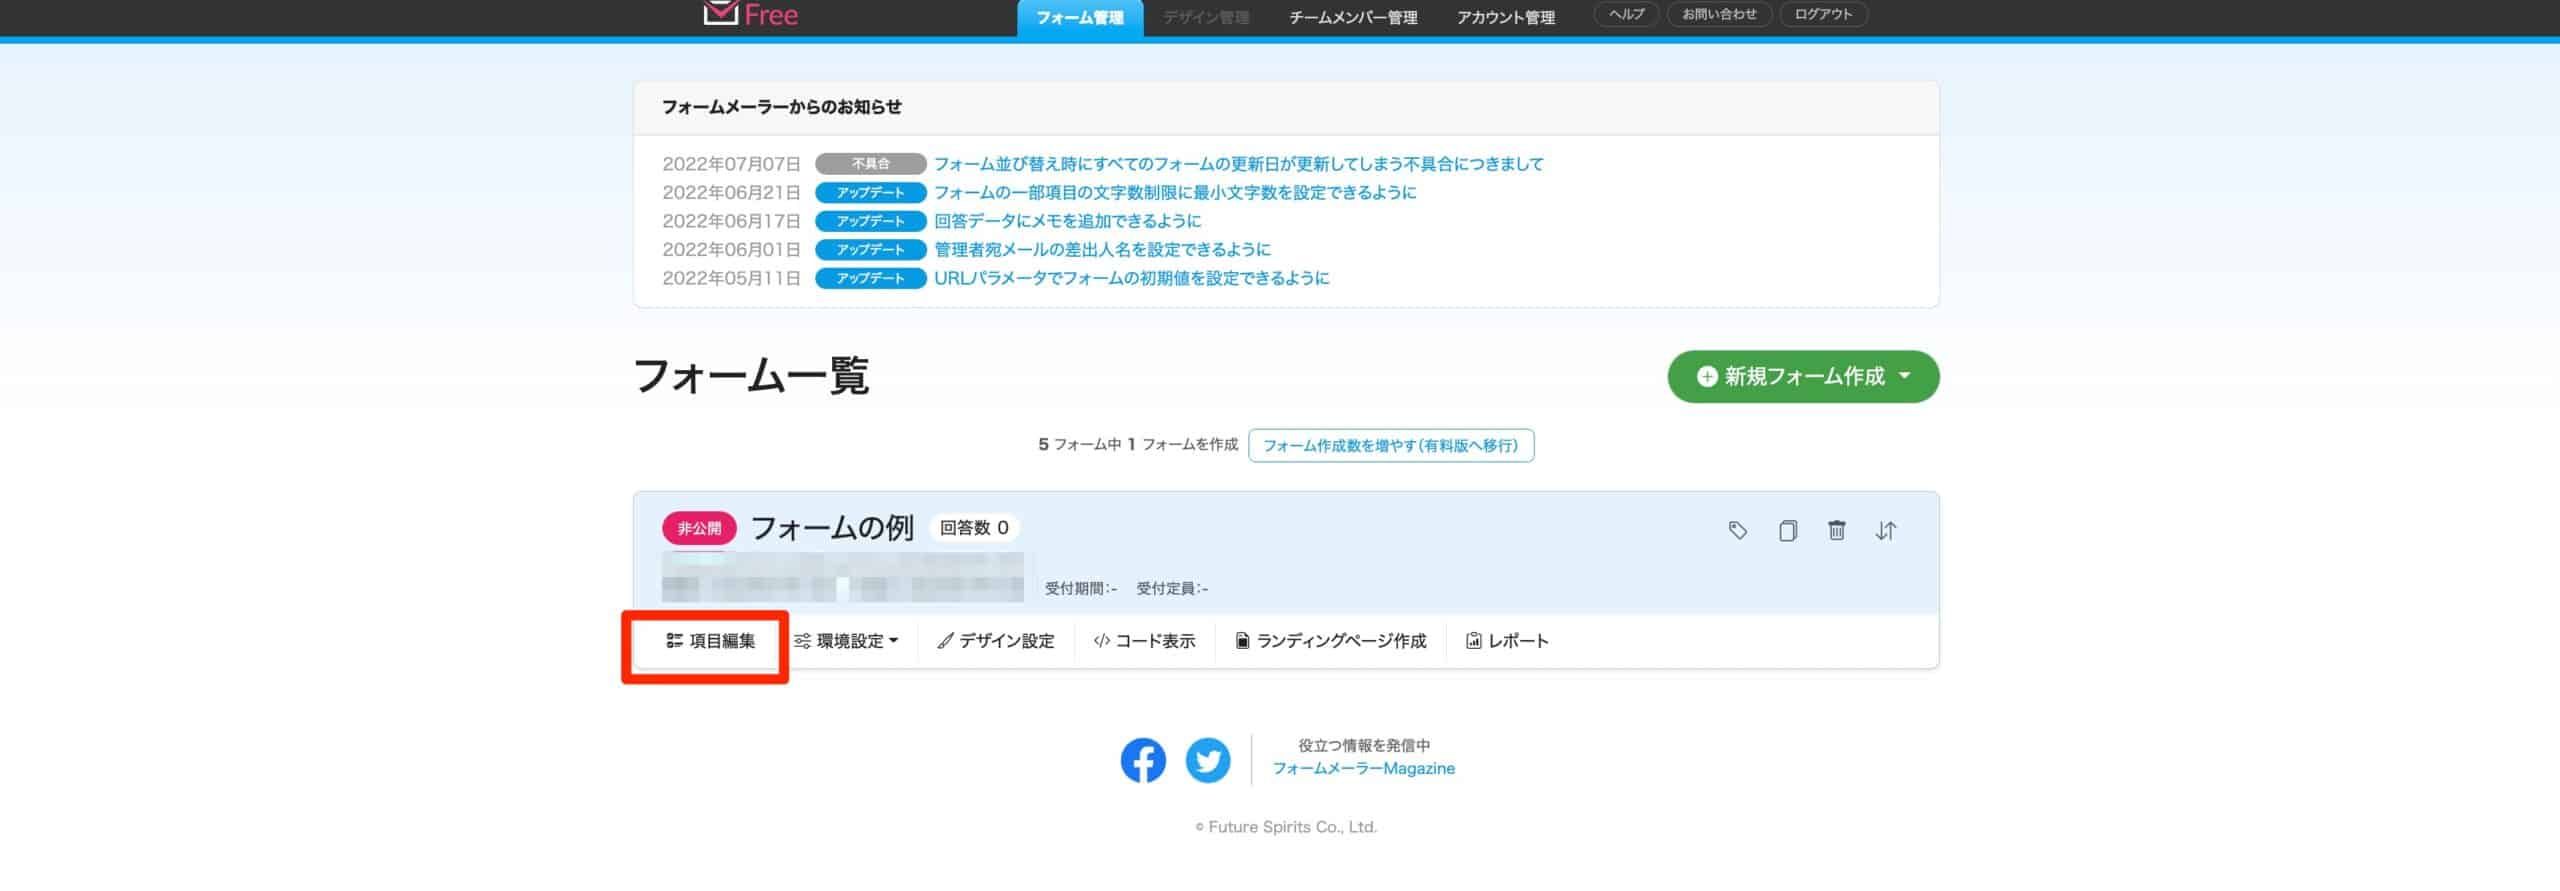Open the レポート view
Screen dimensions: 2560x891
click(1507, 641)
